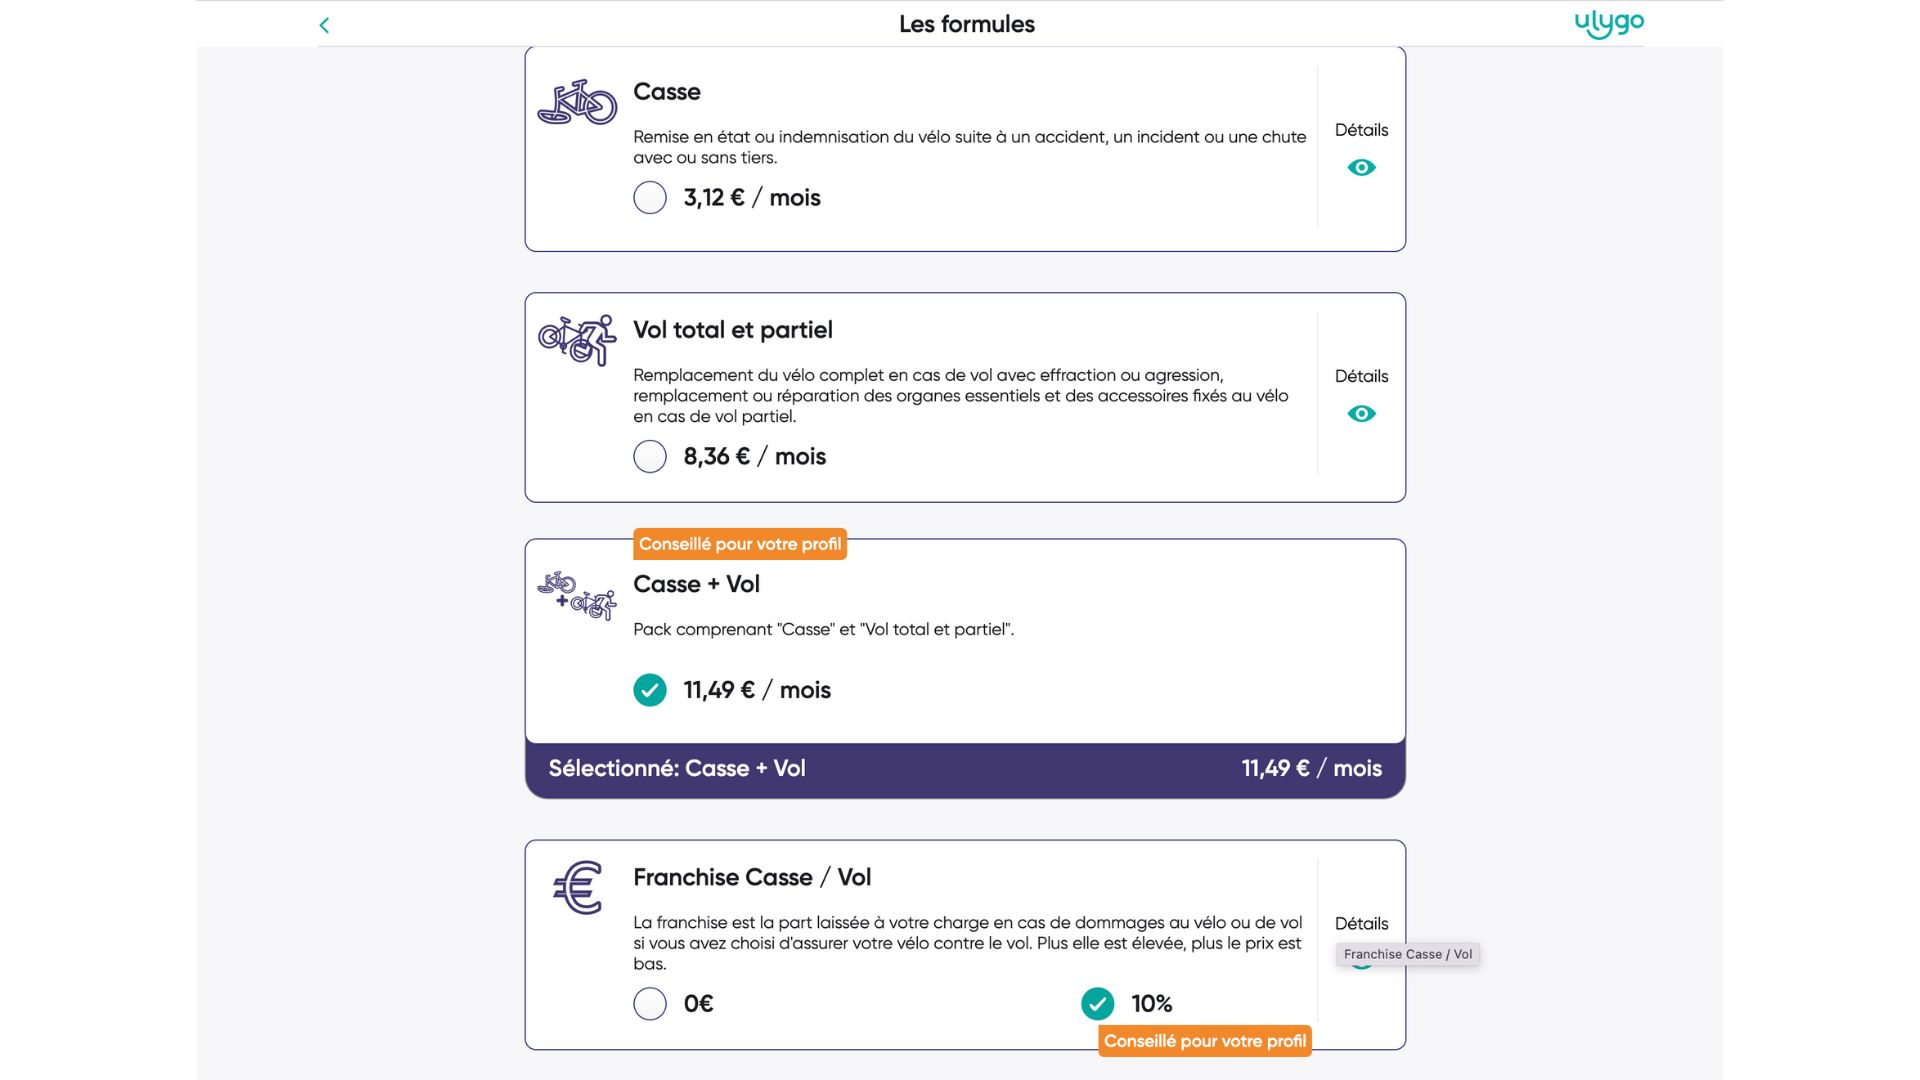1920x1080 pixels.
Task: Click the Conseillé pour votre profil badge above Casse + Vol
Action: click(x=740, y=544)
